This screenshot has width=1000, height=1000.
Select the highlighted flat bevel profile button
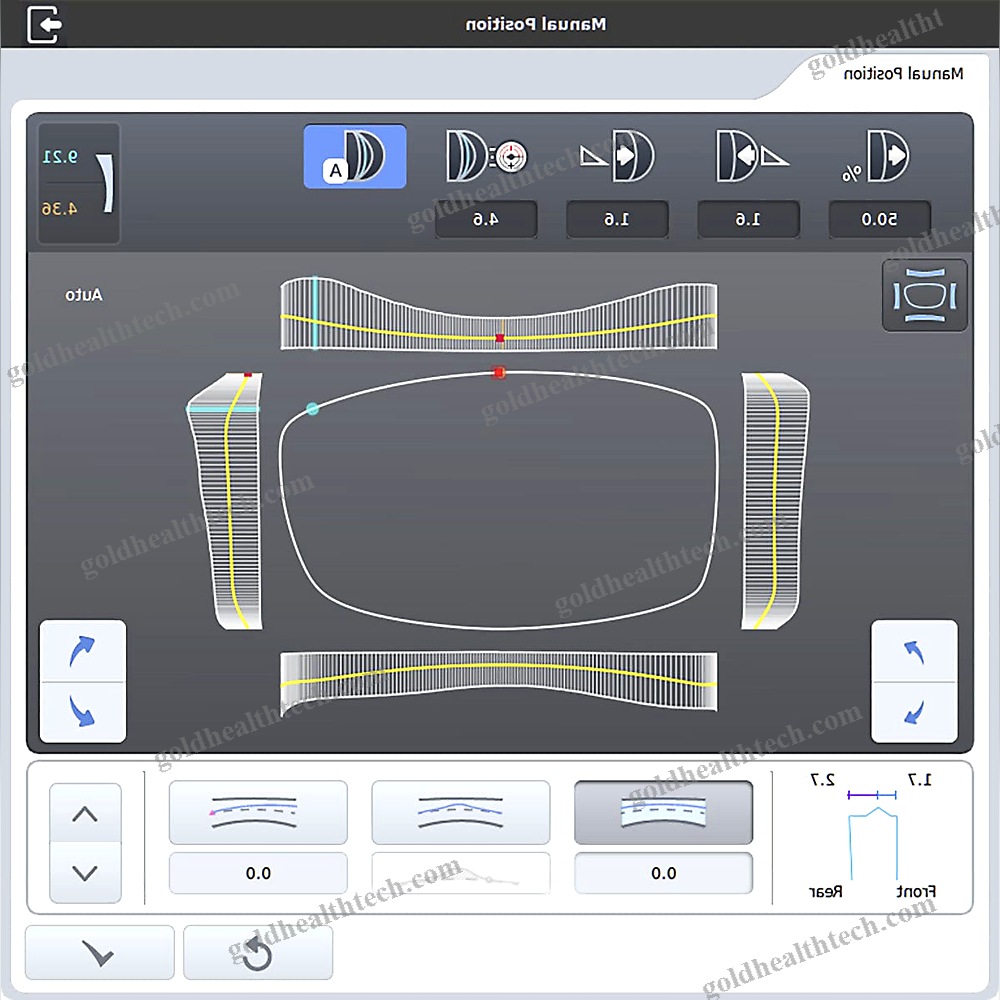663,812
